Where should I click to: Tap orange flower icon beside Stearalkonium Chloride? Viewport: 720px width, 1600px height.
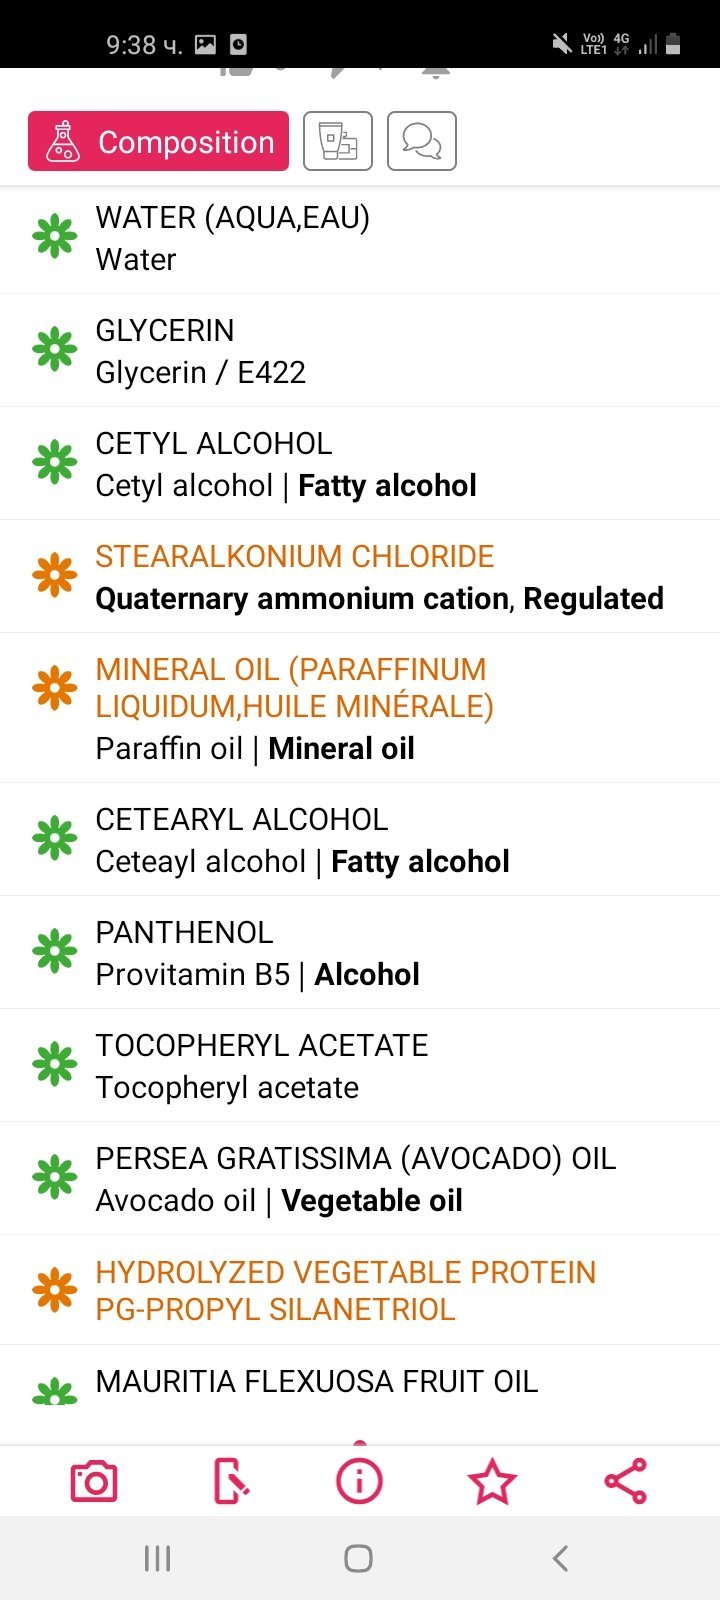click(55, 576)
